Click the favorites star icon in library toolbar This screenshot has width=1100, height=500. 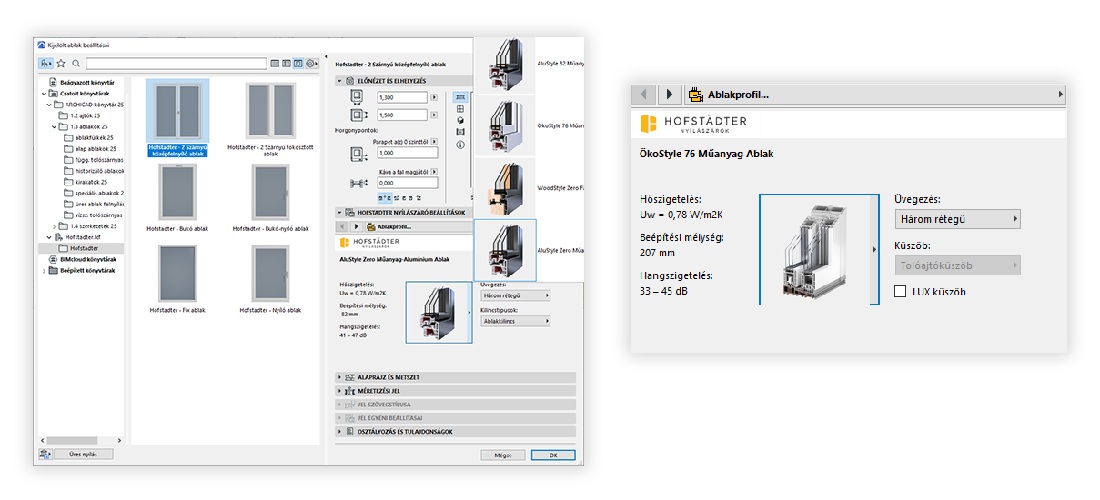coord(61,63)
